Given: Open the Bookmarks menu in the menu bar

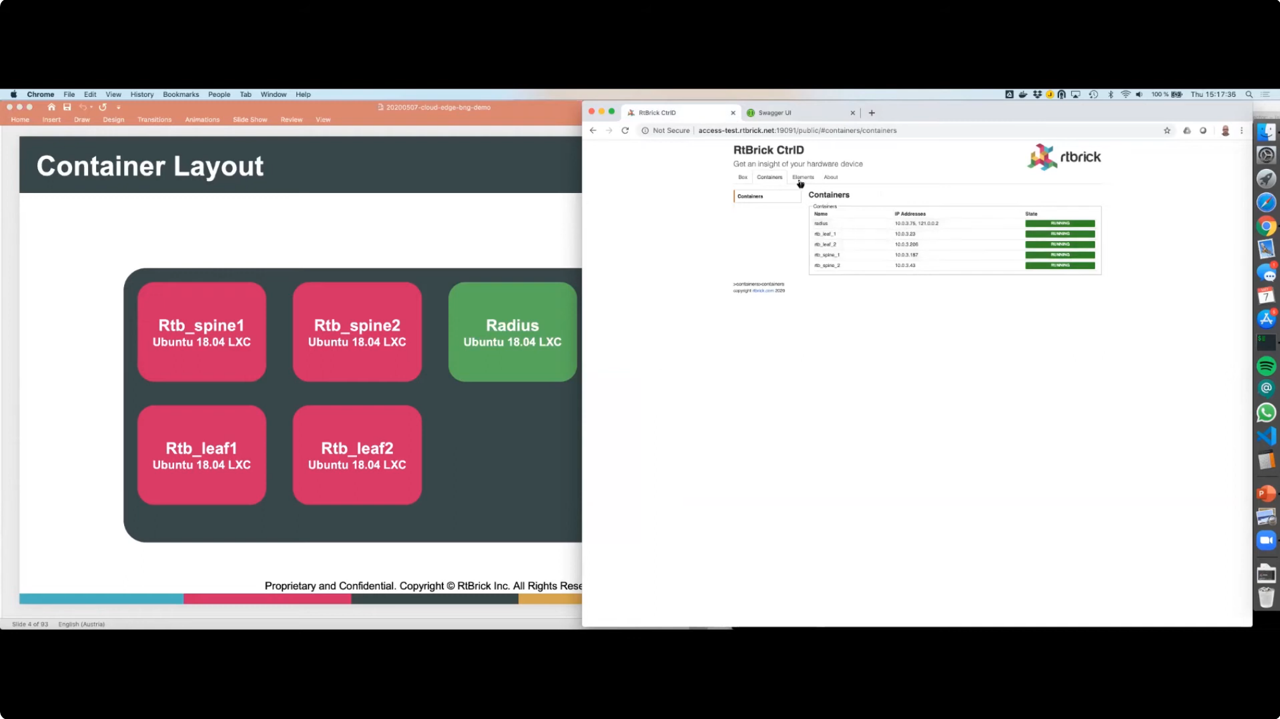Looking at the screenshot, I should click(181, 94).
